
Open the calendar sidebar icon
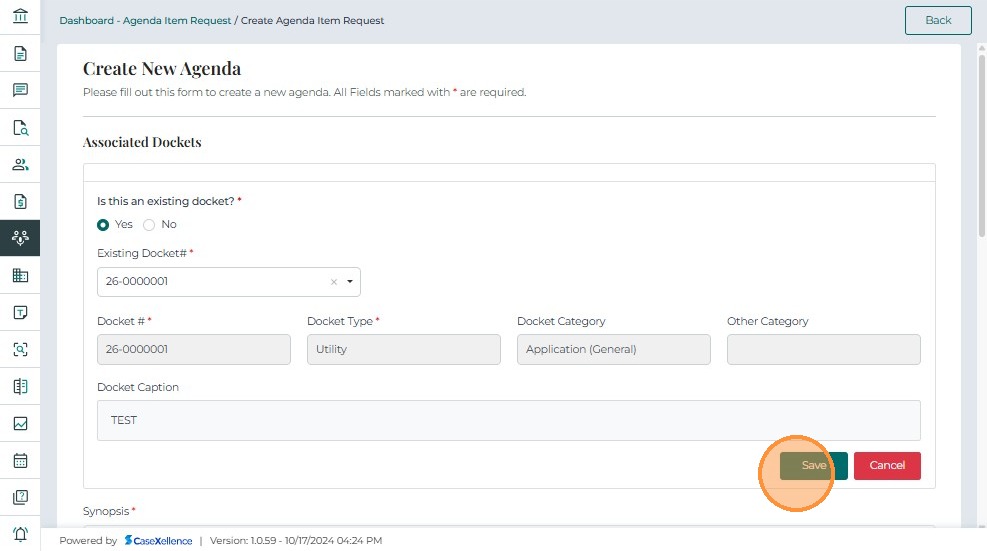[20, 461]
